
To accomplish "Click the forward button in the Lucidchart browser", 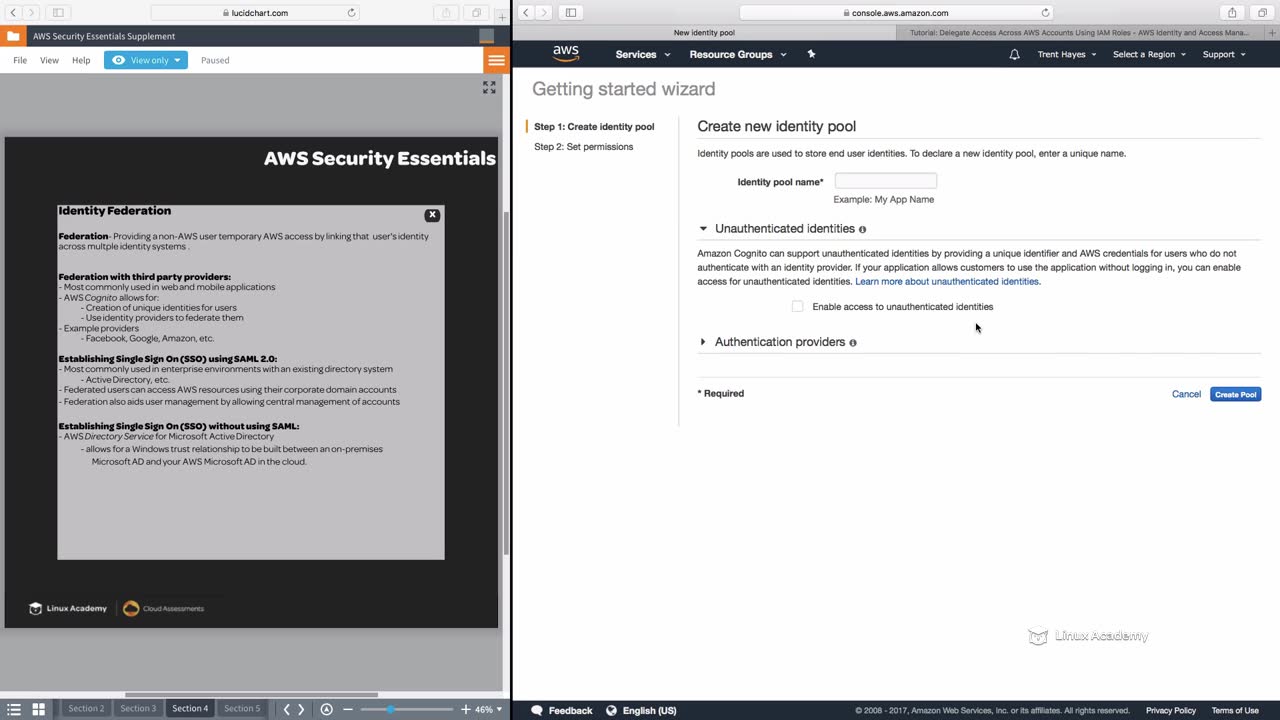I will coord(32,13).
